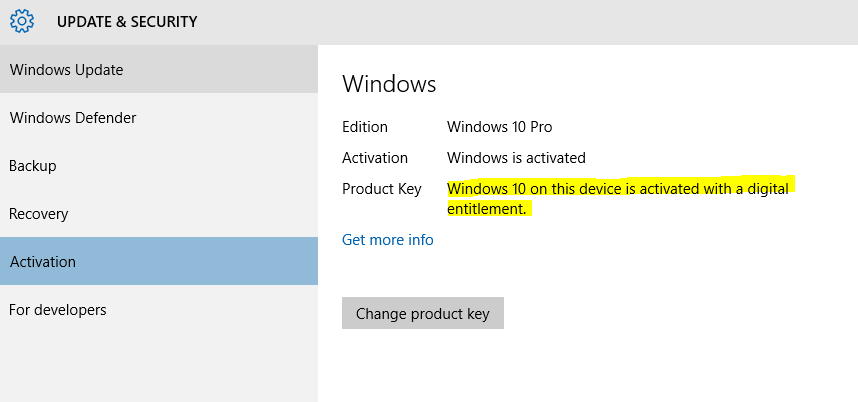Screen dimensions: 858x402
Task: Click the Product Key field label
Action: tap(381, 189)
